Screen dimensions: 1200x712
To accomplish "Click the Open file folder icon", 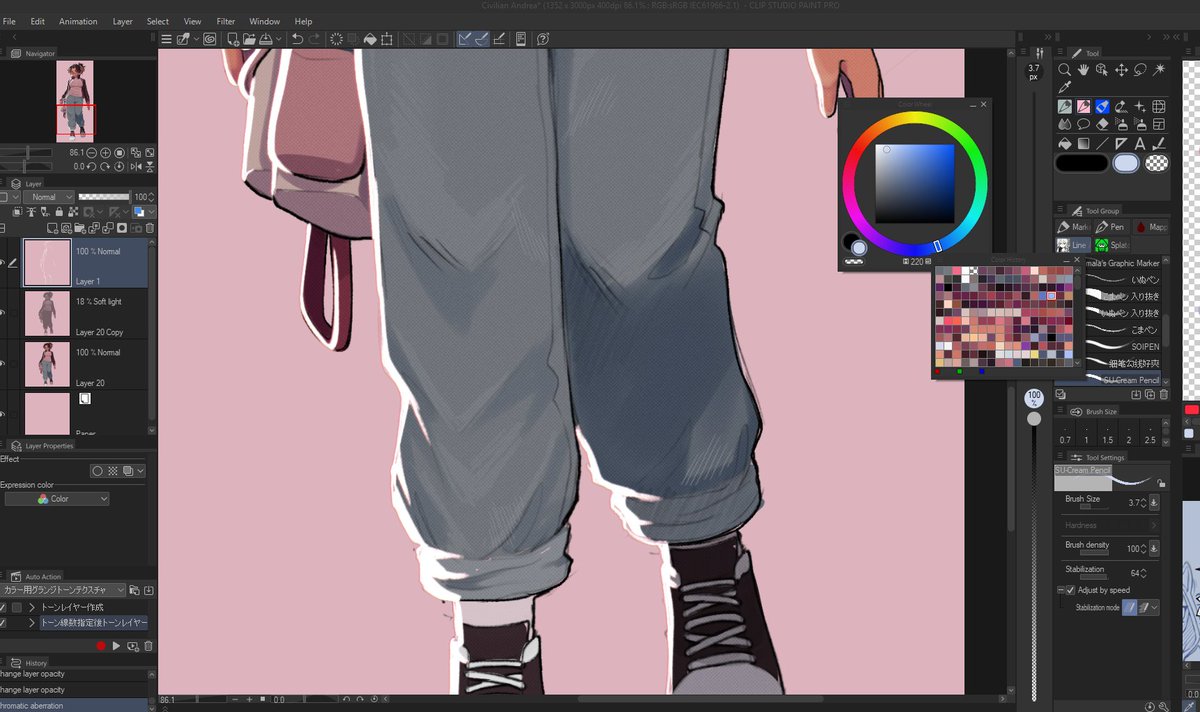I will pos(250,39).
